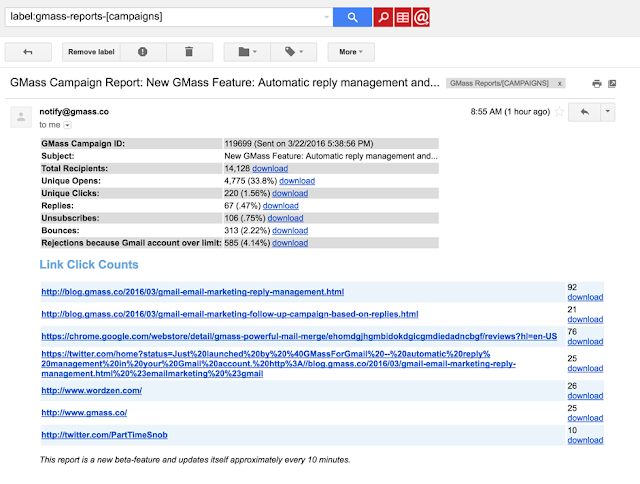Viewport: 640px width, 484px height.
Task: Click the 'Unique Opens:' label cell
Action: pos(131,181)
